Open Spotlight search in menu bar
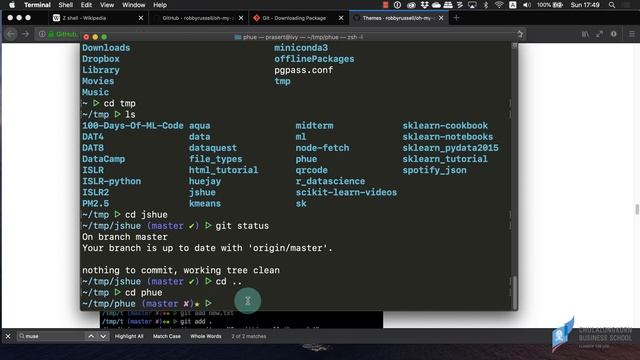The width and height of the screenshot is (640, 360). 612,5
